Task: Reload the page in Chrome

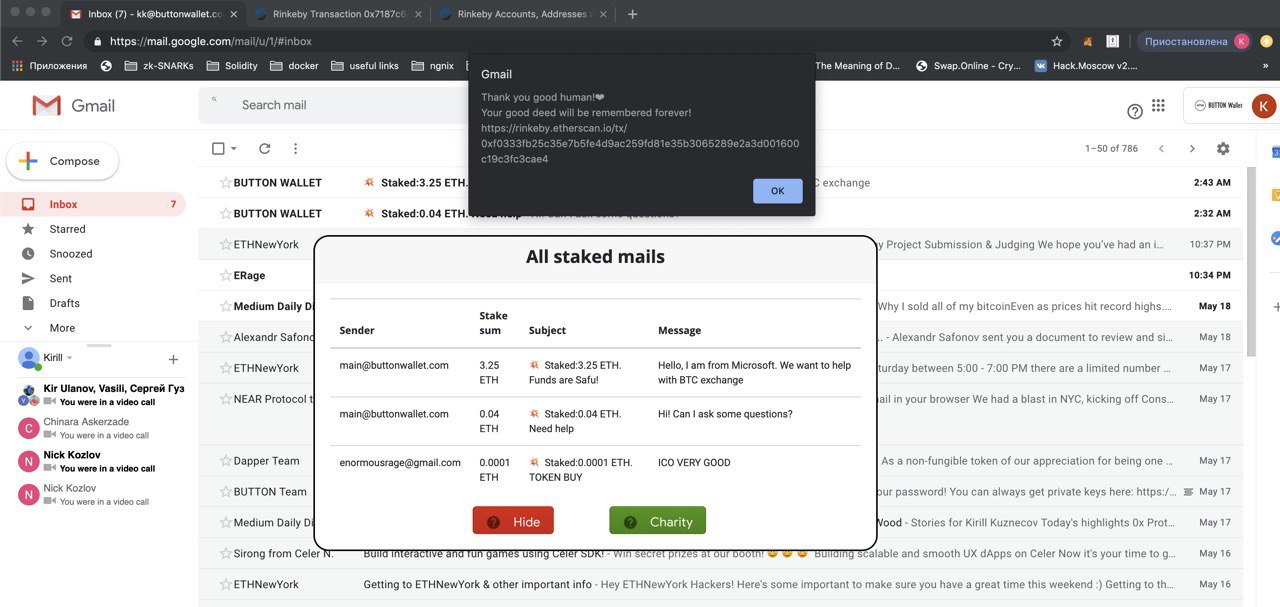Action: tap(67, 41)
